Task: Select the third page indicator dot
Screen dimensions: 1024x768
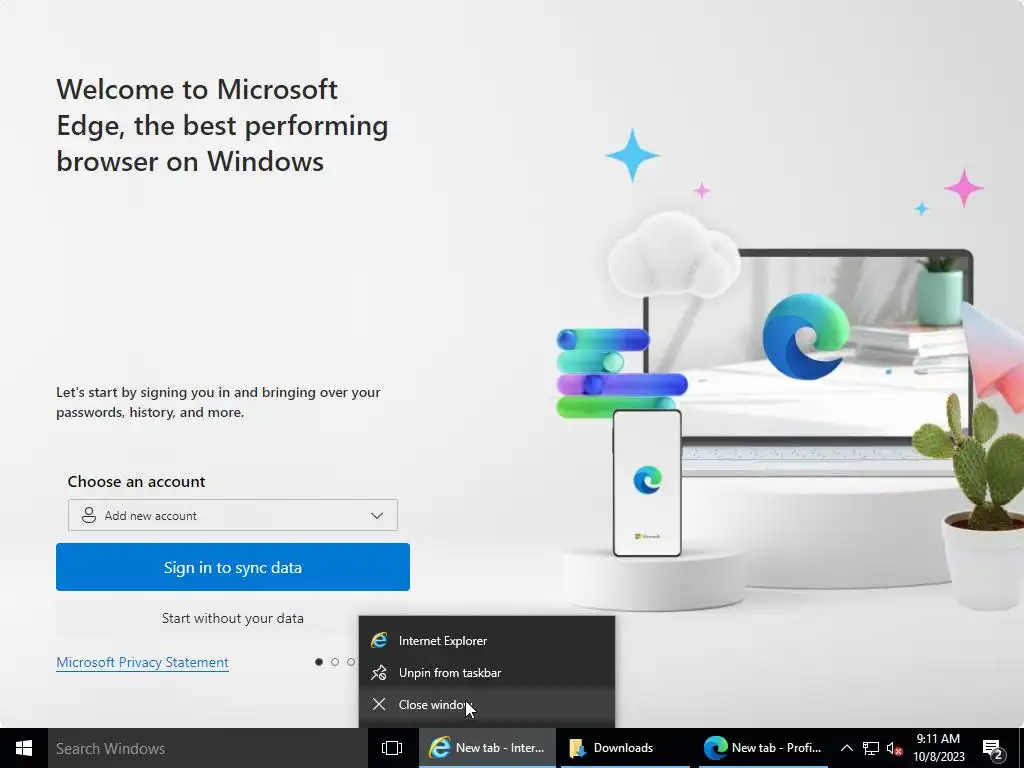Action: [x=351, y=662]
